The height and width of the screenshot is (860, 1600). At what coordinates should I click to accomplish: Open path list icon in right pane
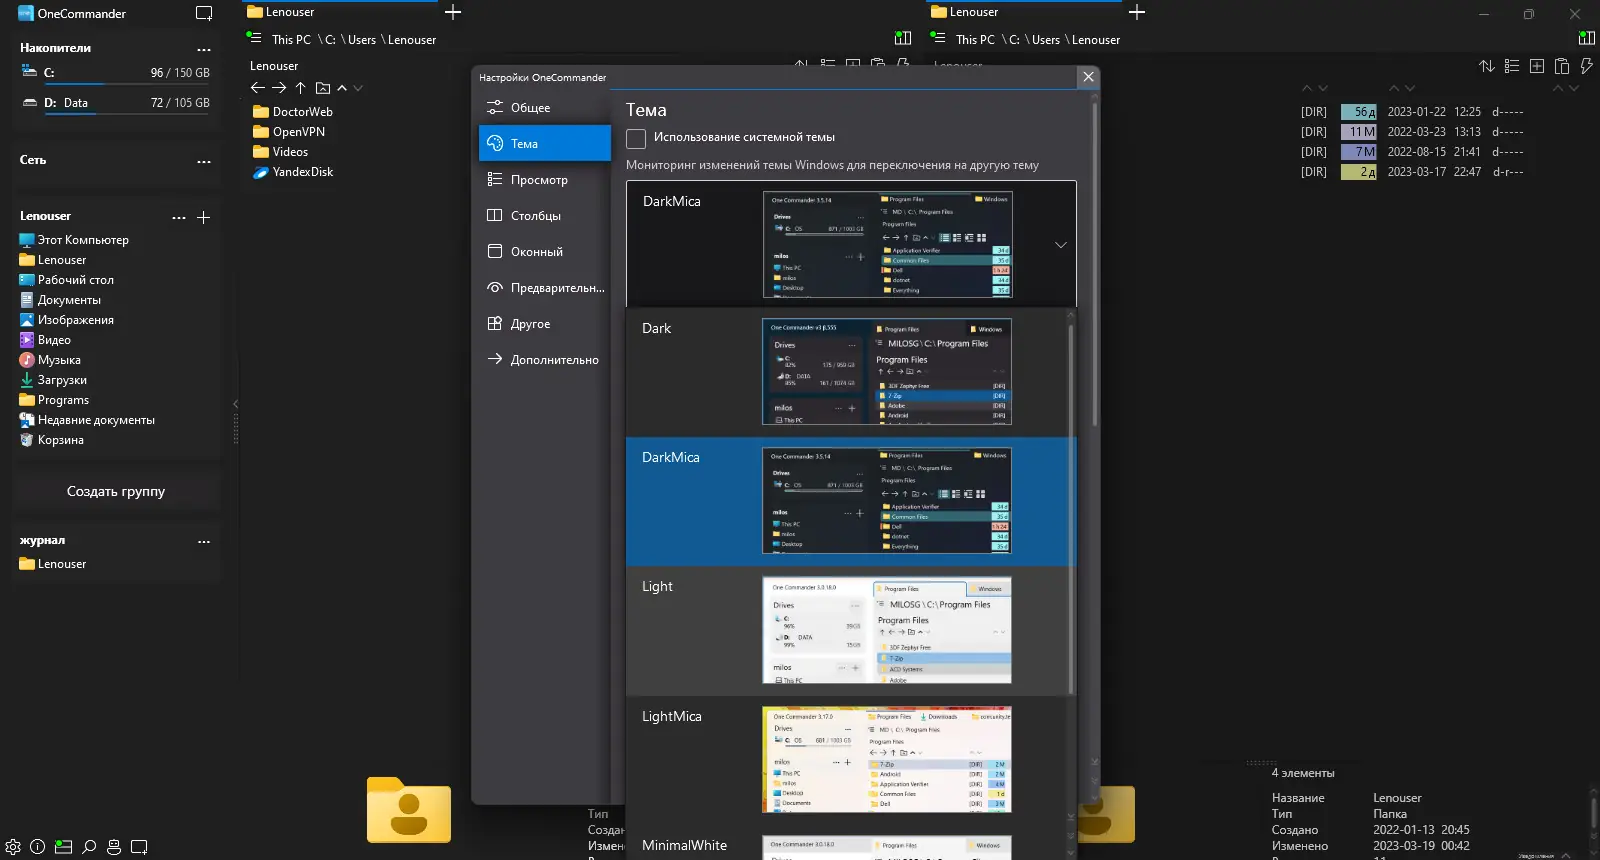pos(938,38)
